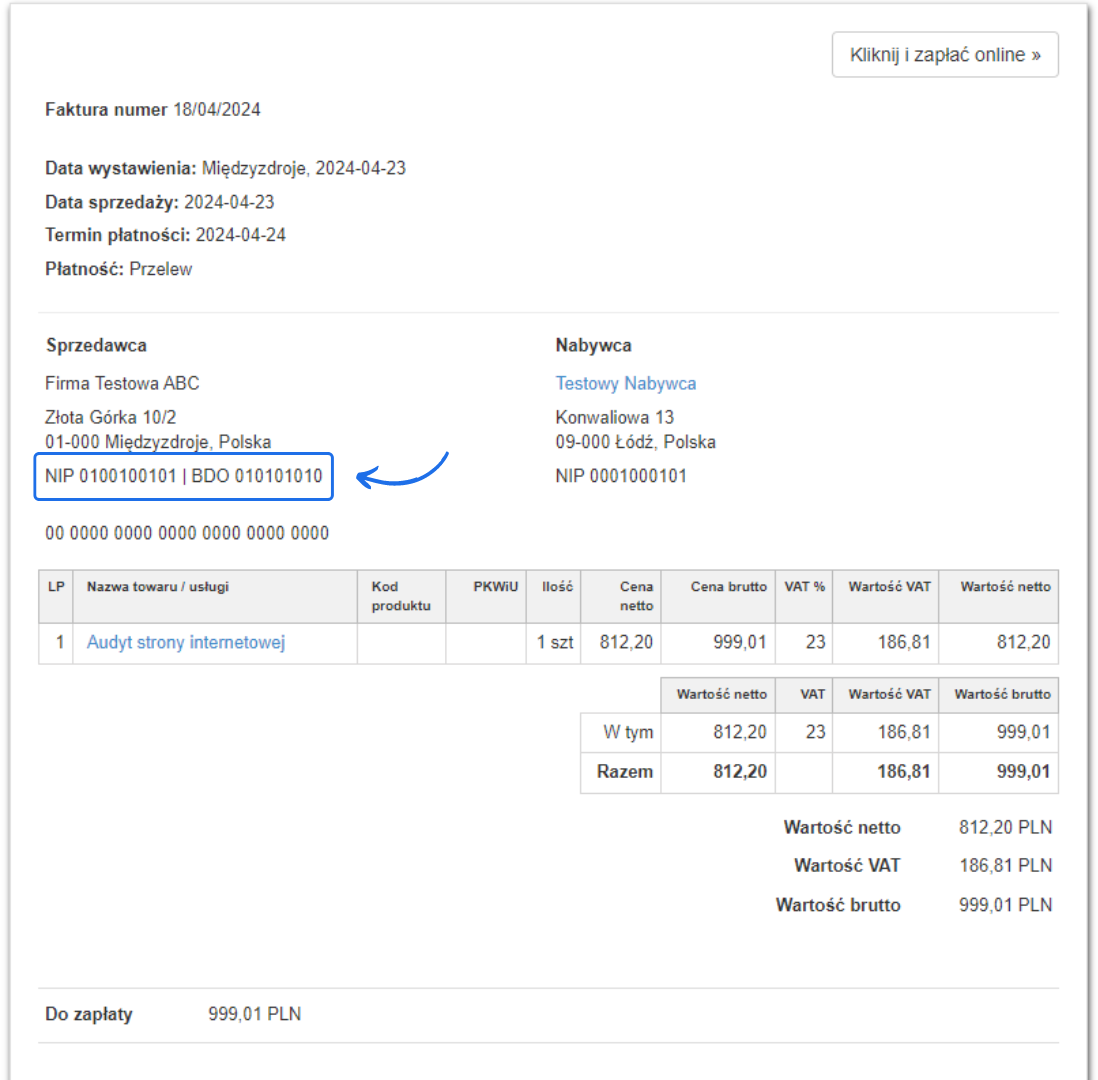1098x1080 pixels.
Task: Click the Sprzedawca section header
Action: click(x=95, y=345)
